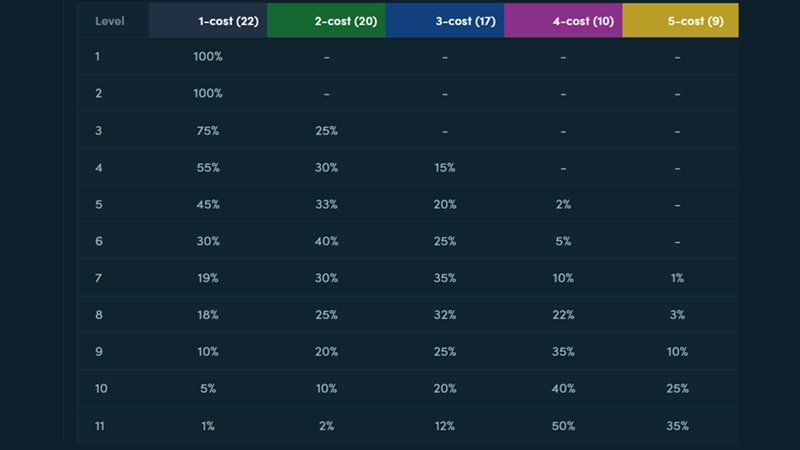This screenshot has height=450, width=800.
Task: Select the Level 11 row label
Action: 97,426
